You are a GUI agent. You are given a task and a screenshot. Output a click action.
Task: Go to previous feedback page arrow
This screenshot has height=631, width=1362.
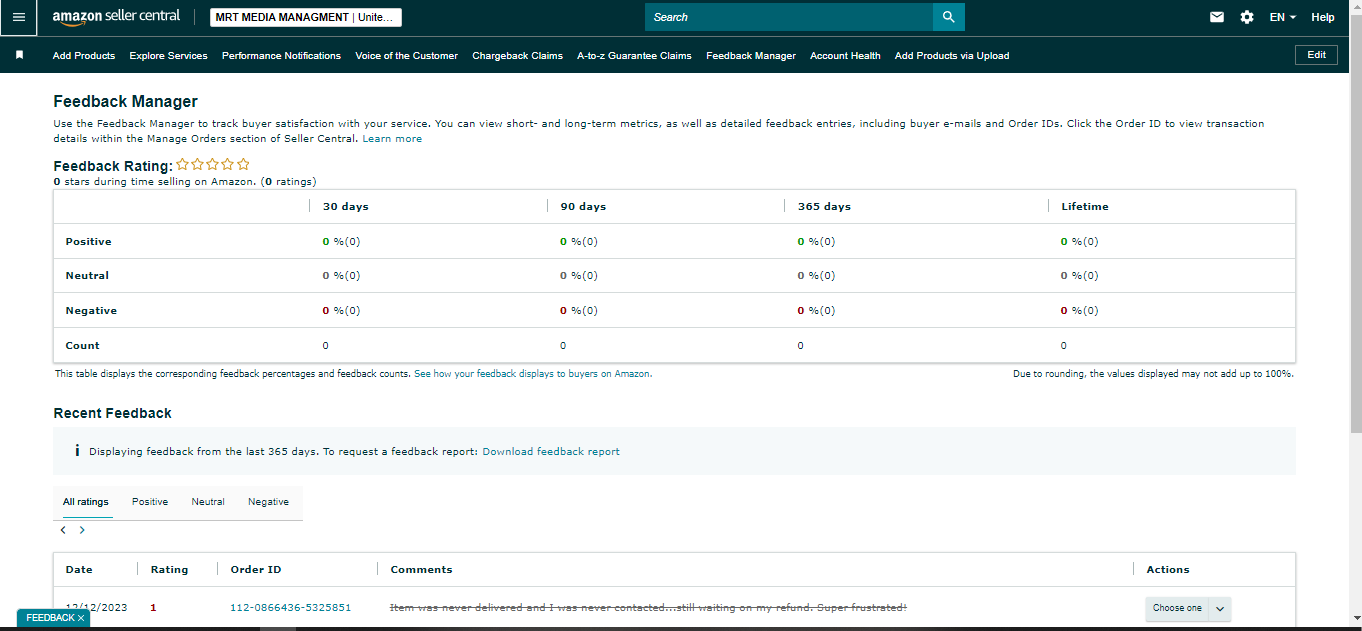[63, 530]
